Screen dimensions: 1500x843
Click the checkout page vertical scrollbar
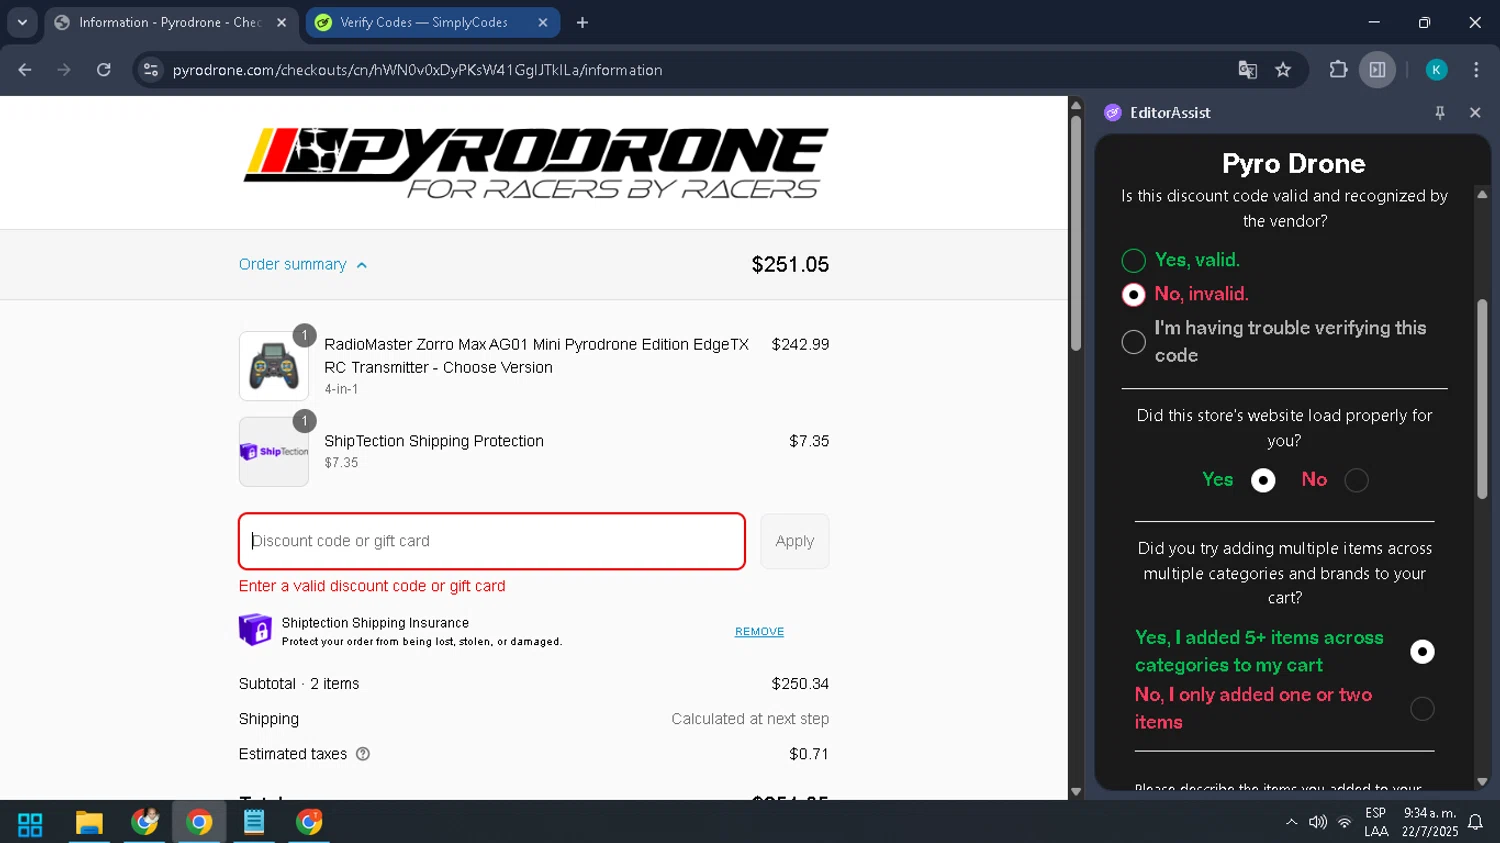coord(1076,233)
